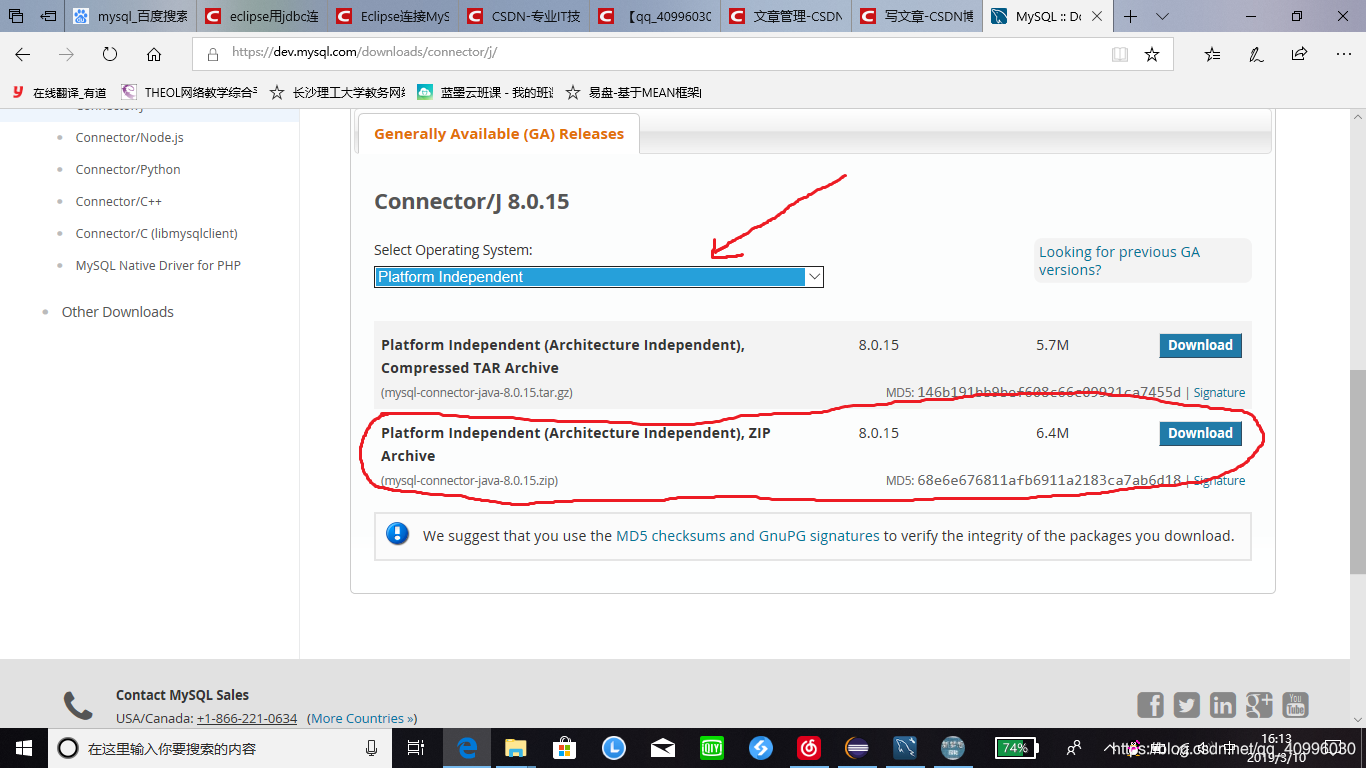This screenshot has height=768, width=1366.
Task: Open the More Countries link
Action: point(361,719)
